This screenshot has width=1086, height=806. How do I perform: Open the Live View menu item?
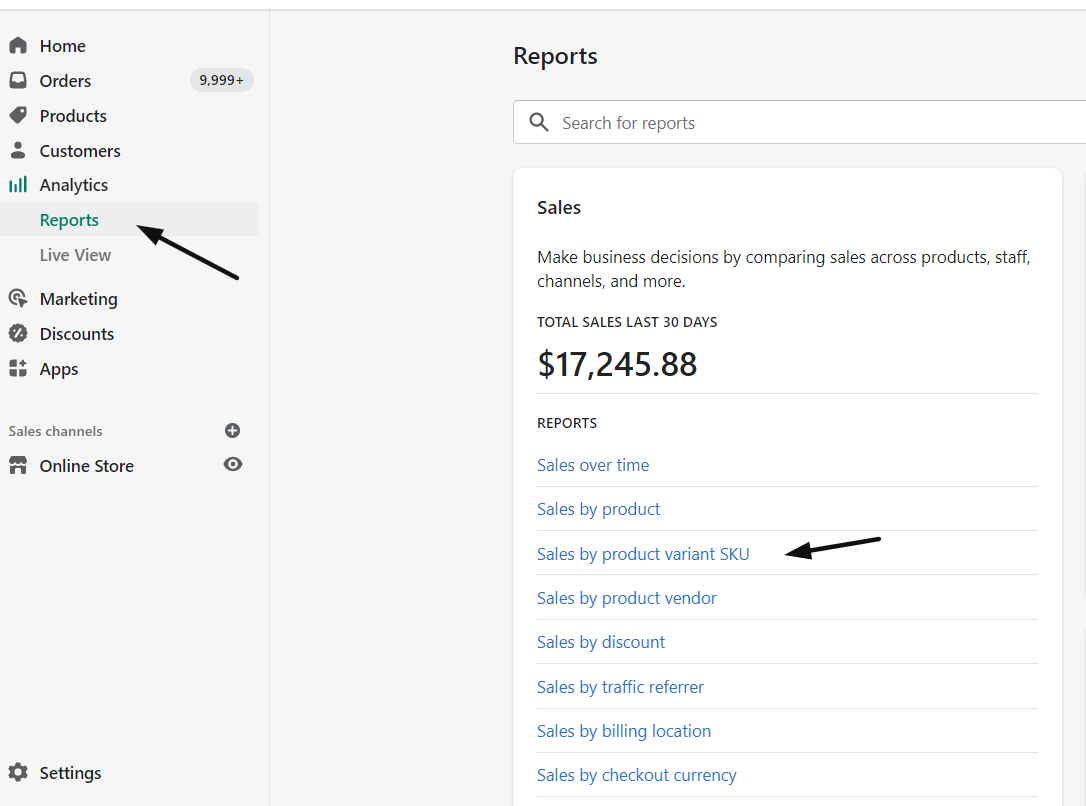(75, 255)
